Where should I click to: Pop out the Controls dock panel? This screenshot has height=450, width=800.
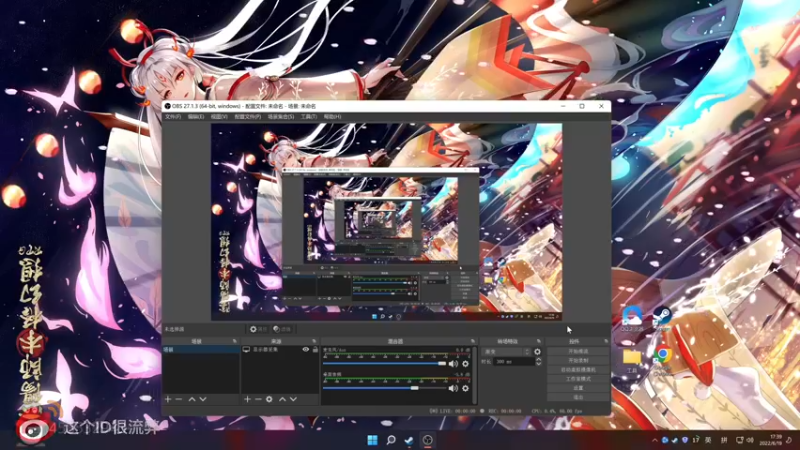(606, 341)
